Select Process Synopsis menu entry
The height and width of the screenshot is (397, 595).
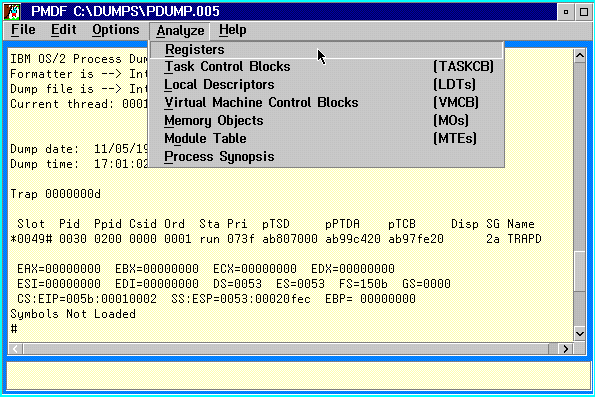click(x=327, y=157)
